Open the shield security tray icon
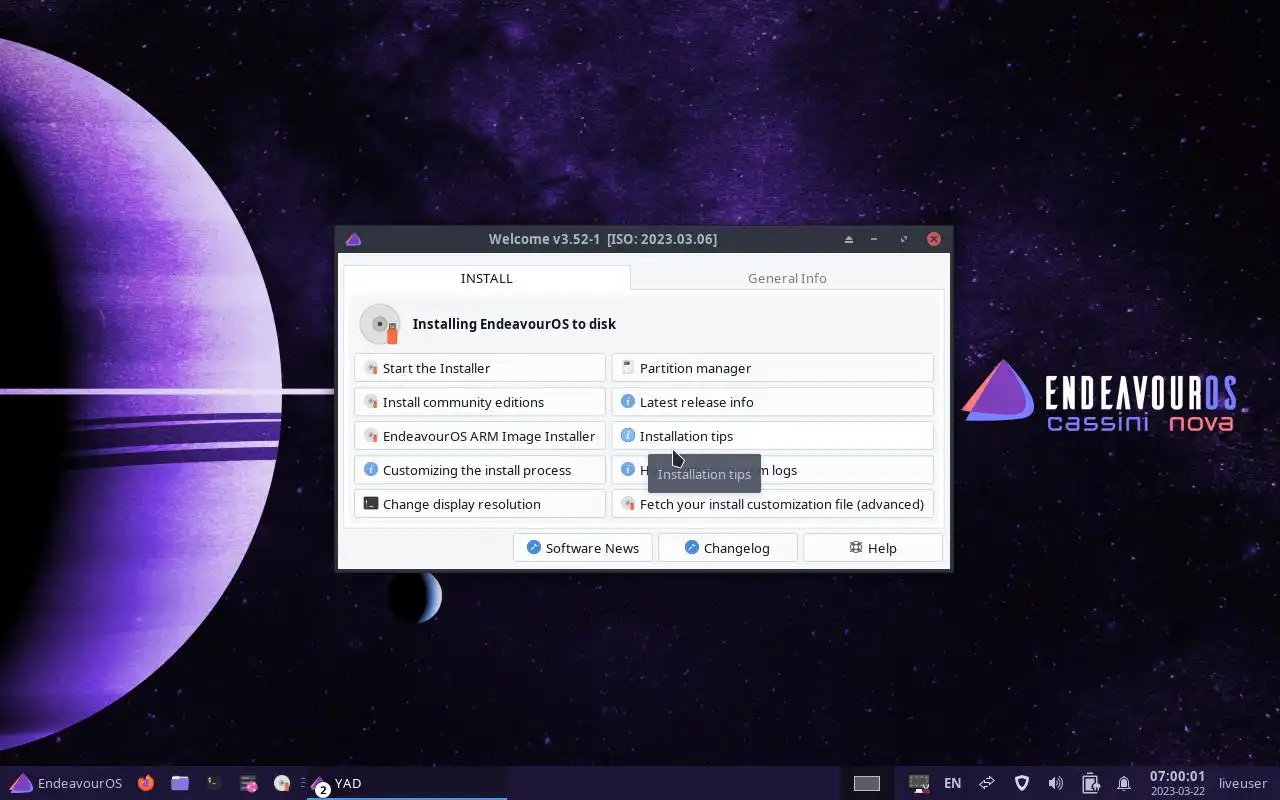 click(1021, 783)
